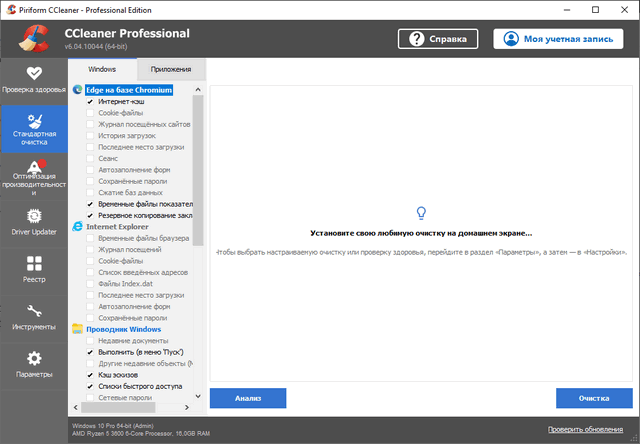Switch to the Windows tab

[x=102, y=69]
